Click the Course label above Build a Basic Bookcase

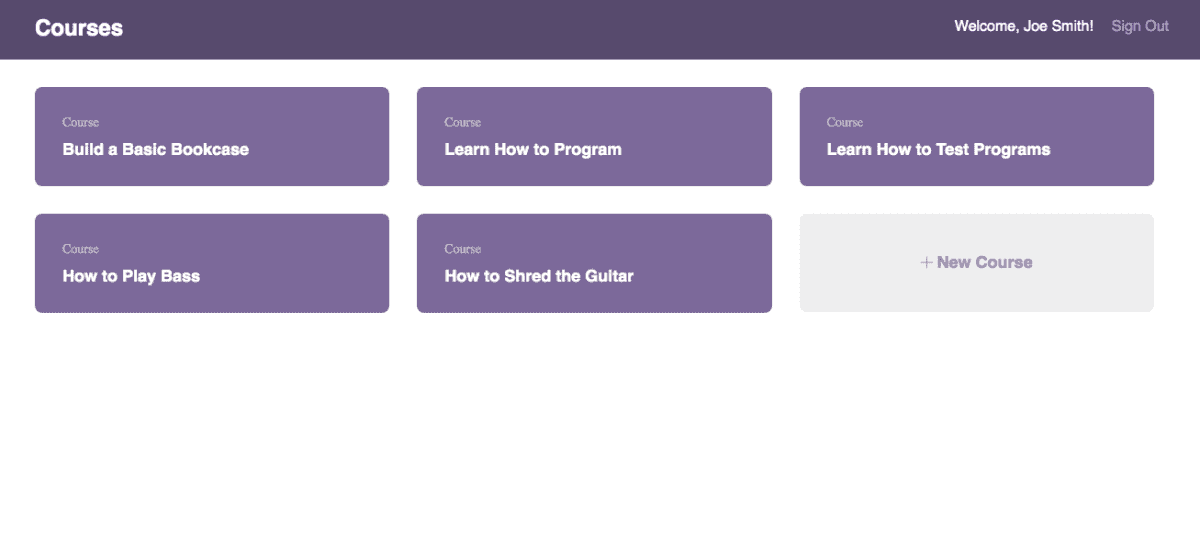click(81, 122)
